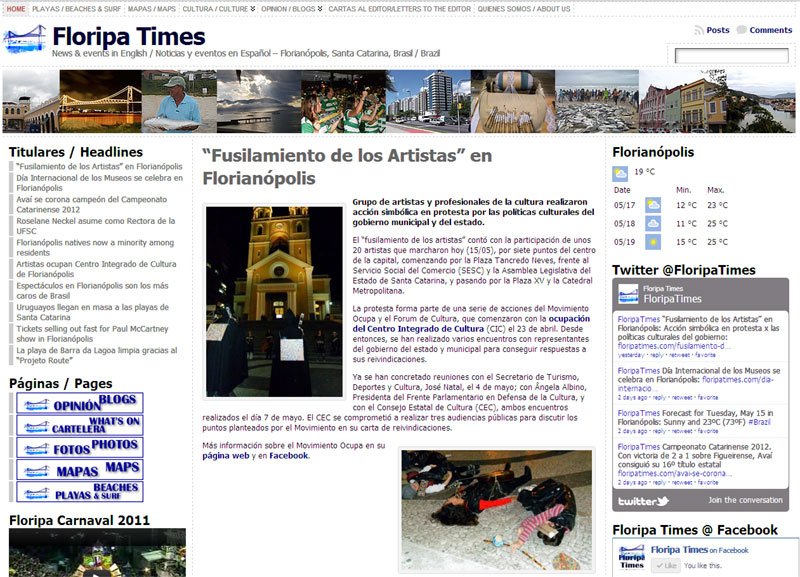The image size is (800, 577).
Task: Click the current weather icon beside 19 °C
Action: click(620, 173)
